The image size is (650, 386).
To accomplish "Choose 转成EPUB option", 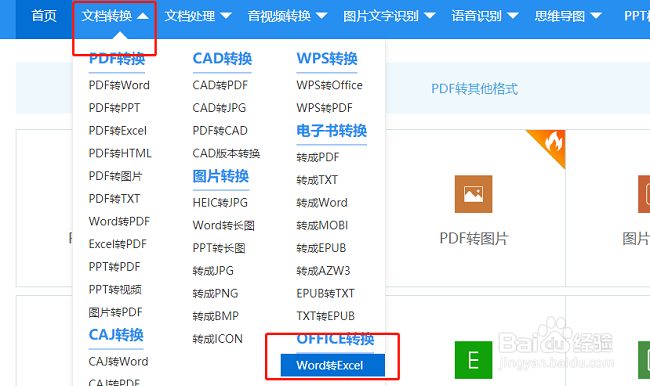I will pos(321,248).
